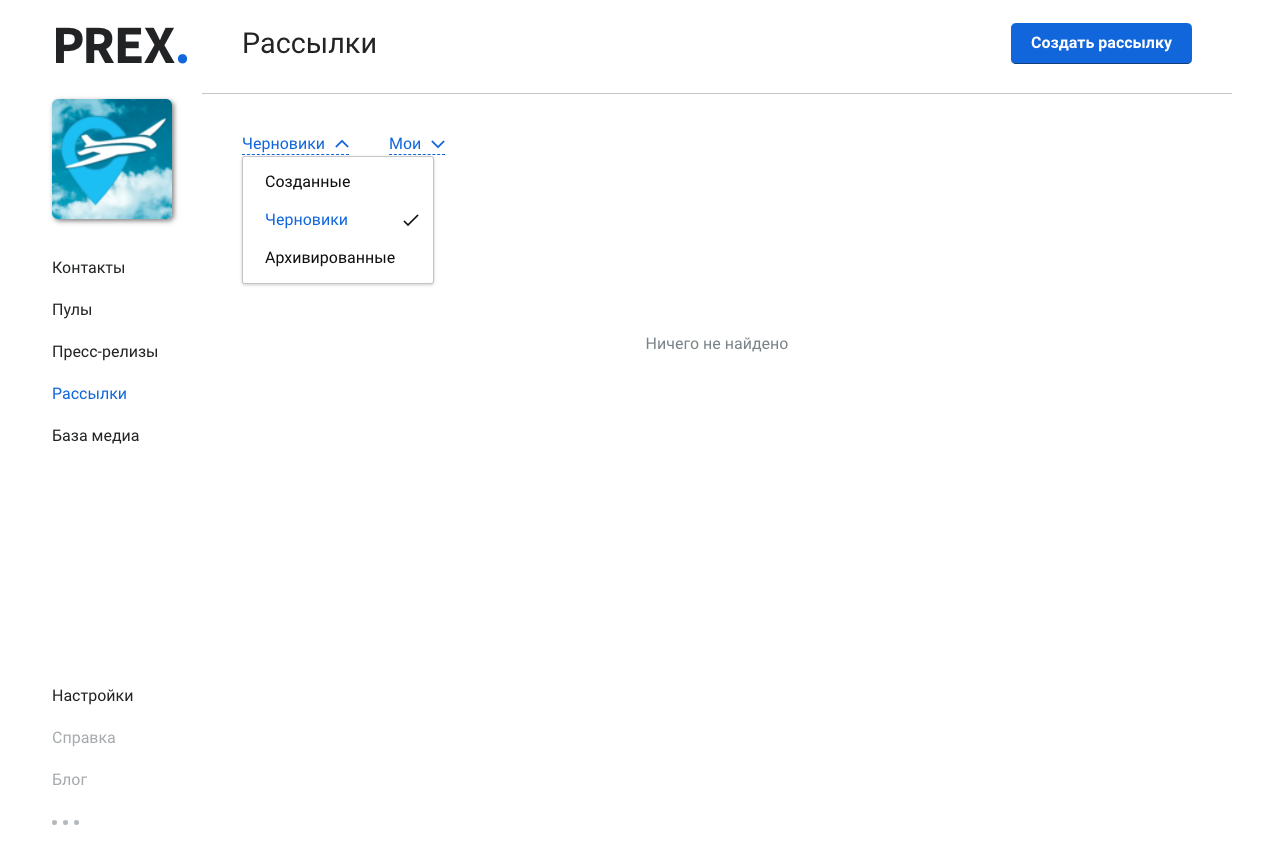Screen dimensions: 1268x852
Task: Collapse the Черновики filter via its up chevron
Action: 342,144
